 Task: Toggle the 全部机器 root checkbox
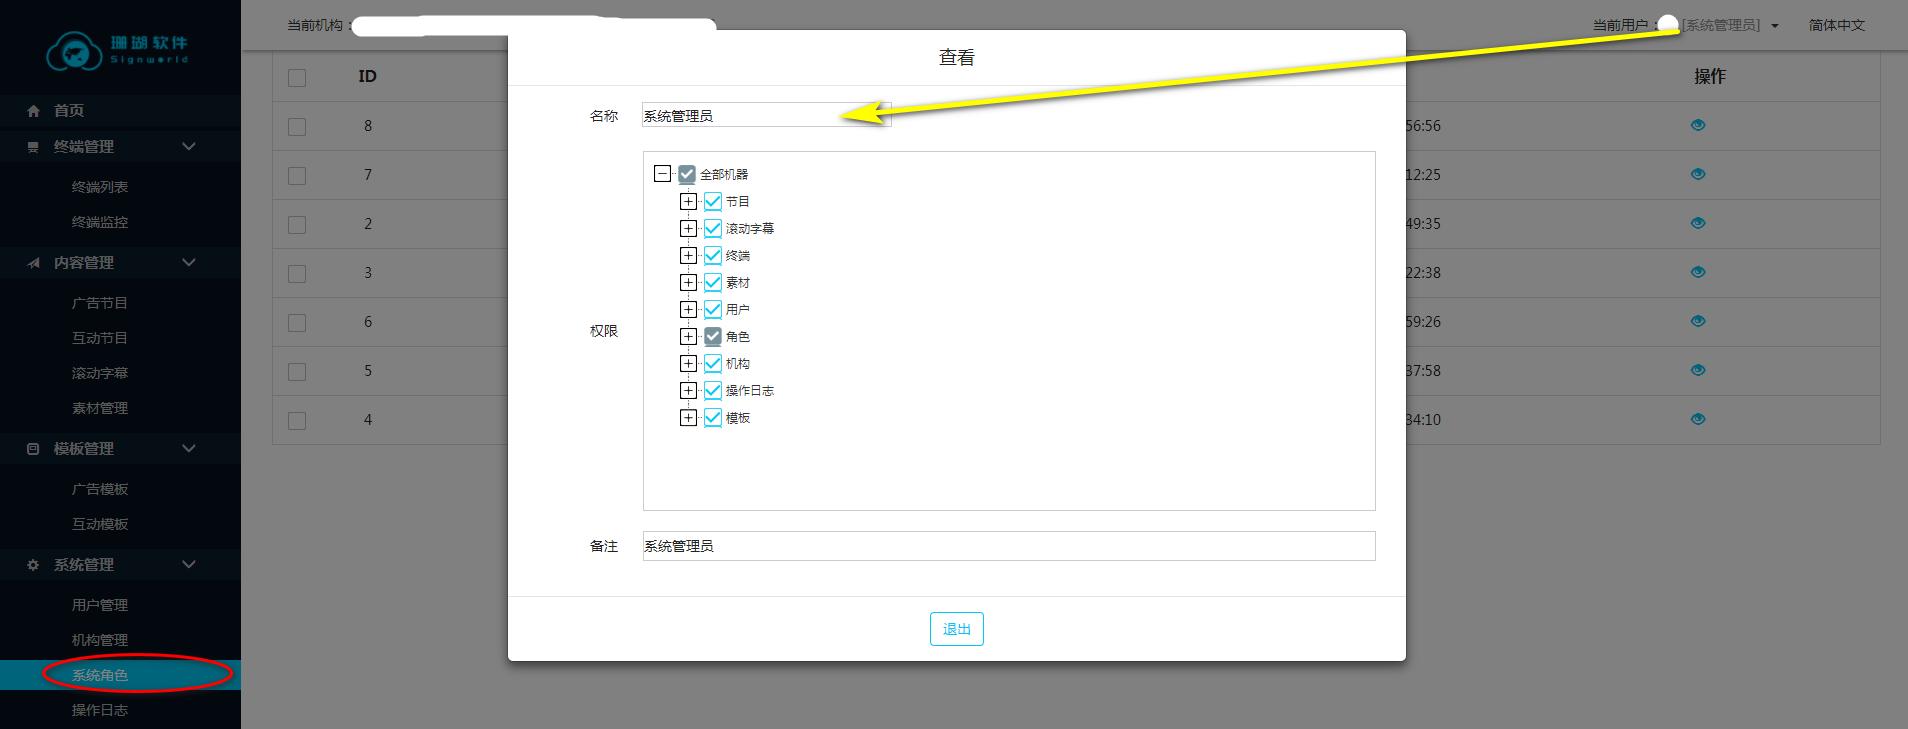[687, 174]
